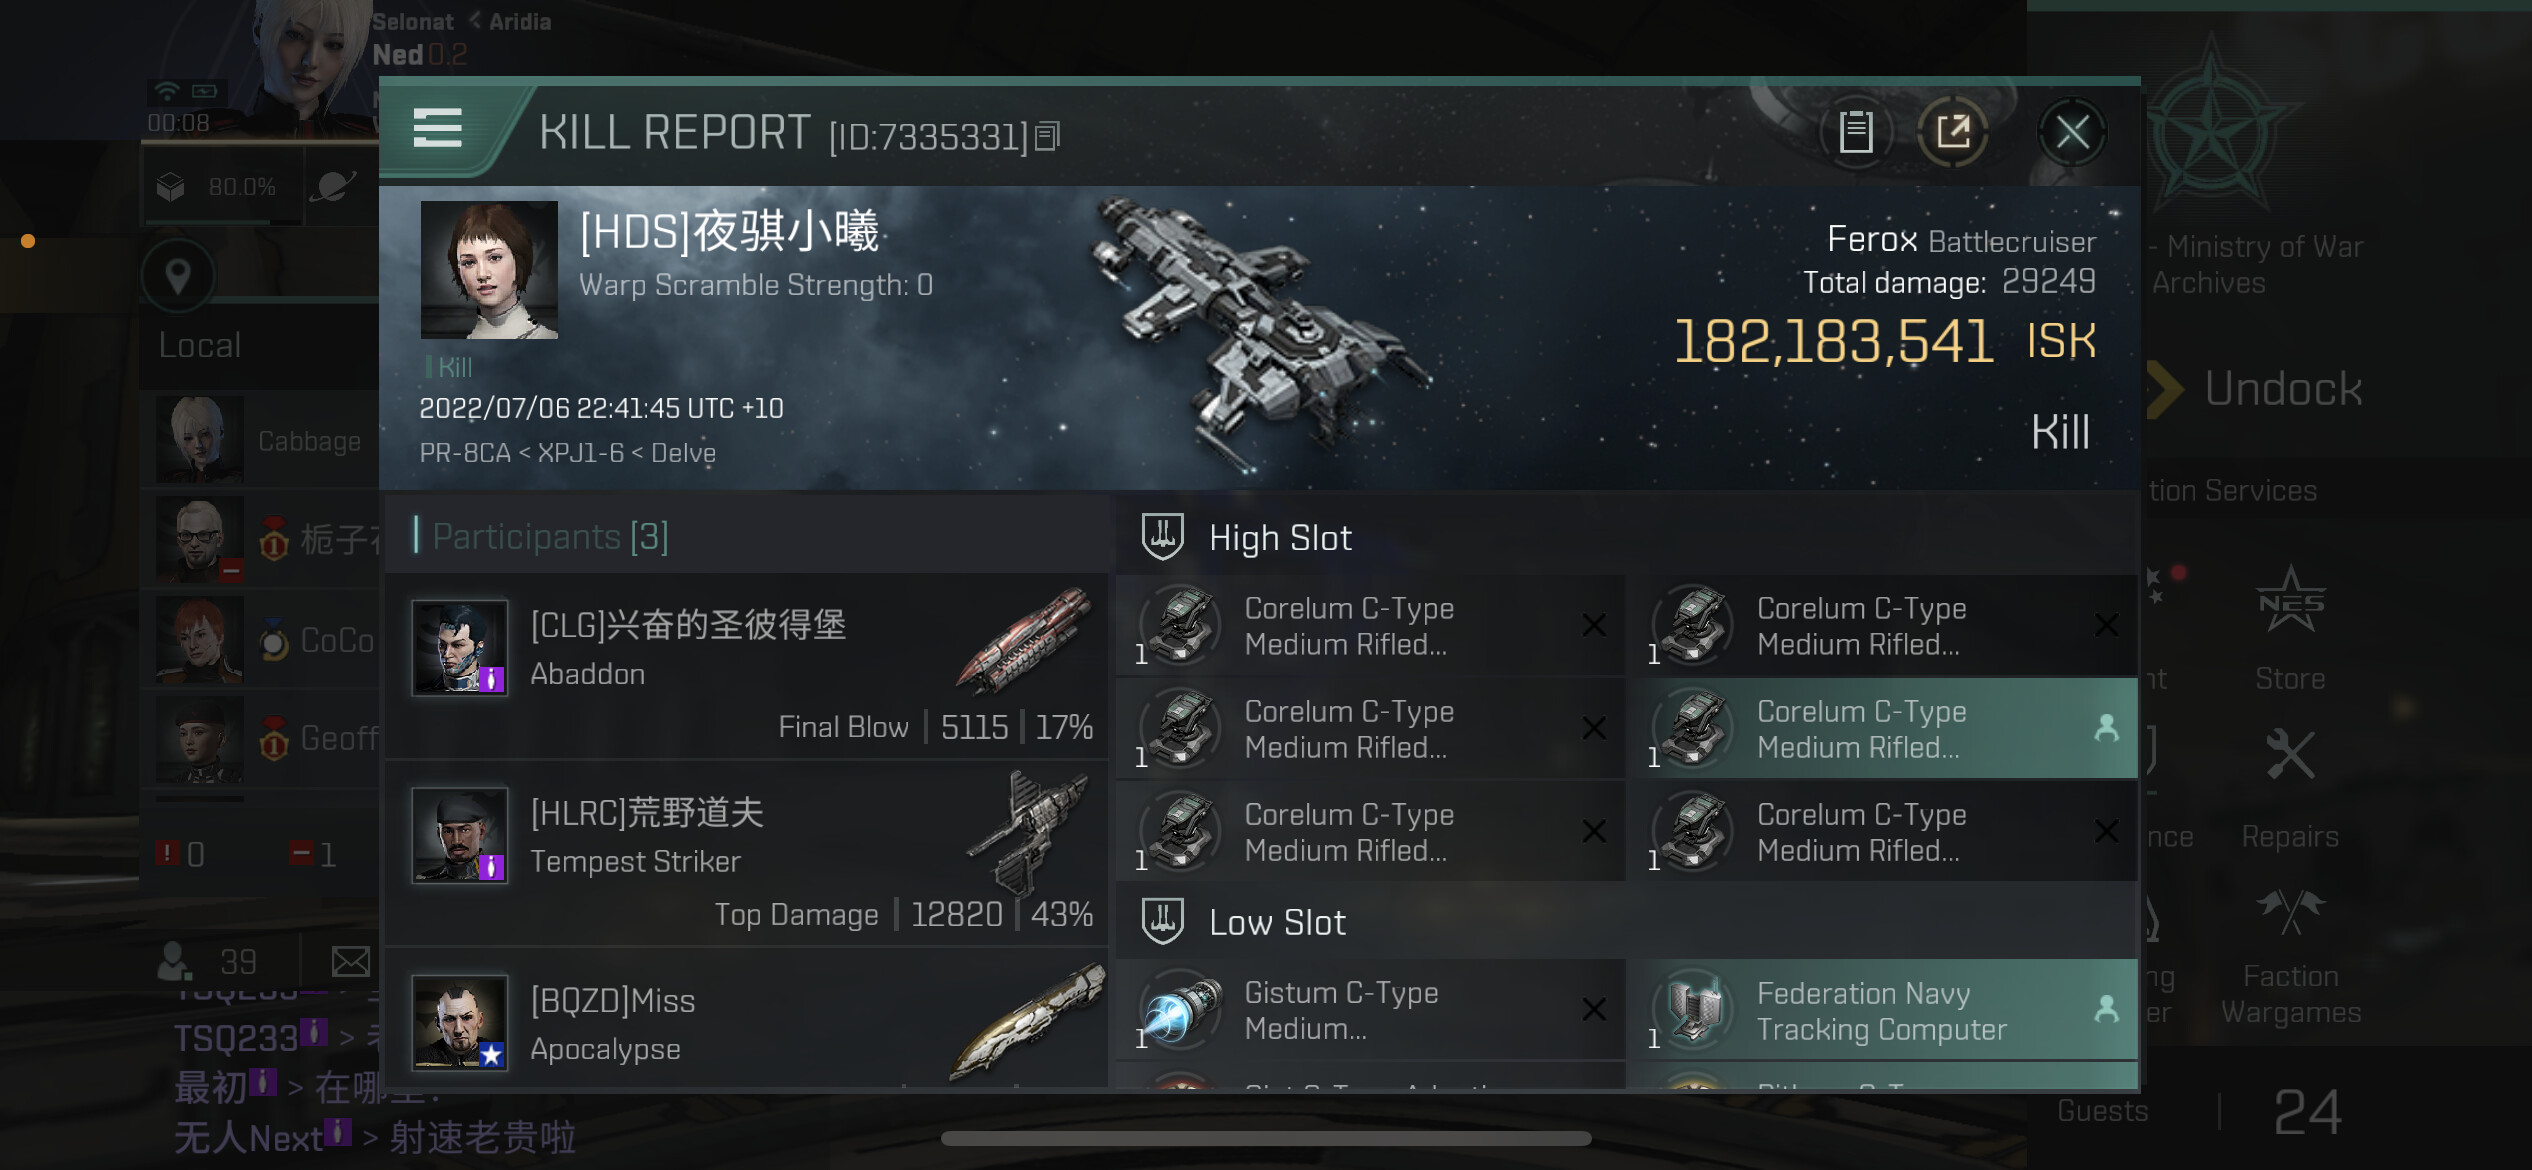The image size is (2532, 1170).
Task: Select highlighted Corelum C-Type Medium Rifled module
Action: (1882, 729)
